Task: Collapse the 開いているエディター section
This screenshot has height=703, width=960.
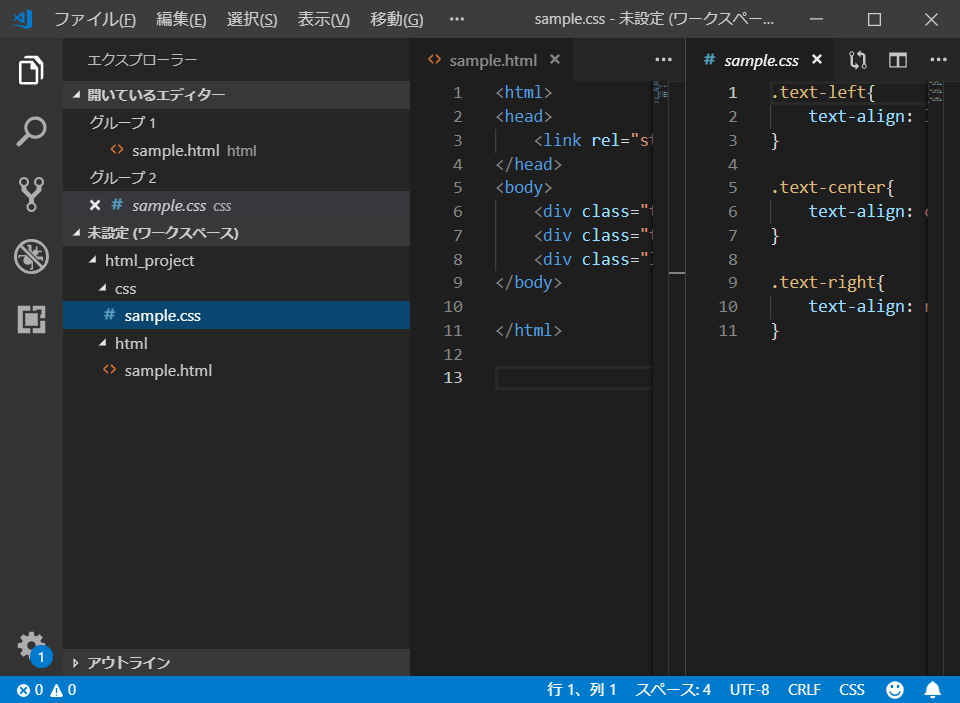Action: click(x=155, y=95)
